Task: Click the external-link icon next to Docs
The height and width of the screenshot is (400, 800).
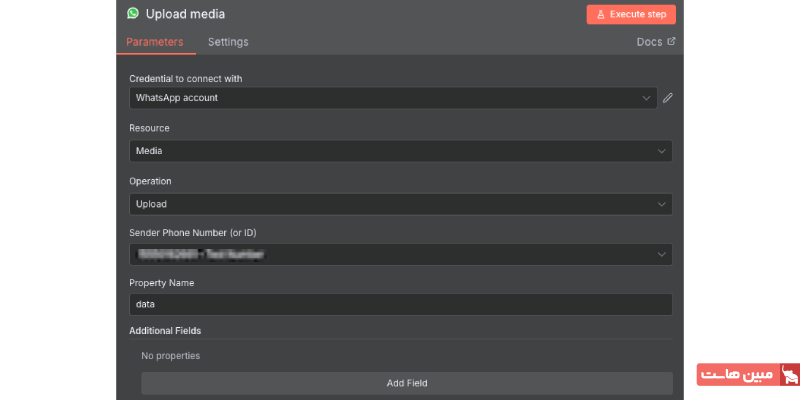Action: pos(671,42)
